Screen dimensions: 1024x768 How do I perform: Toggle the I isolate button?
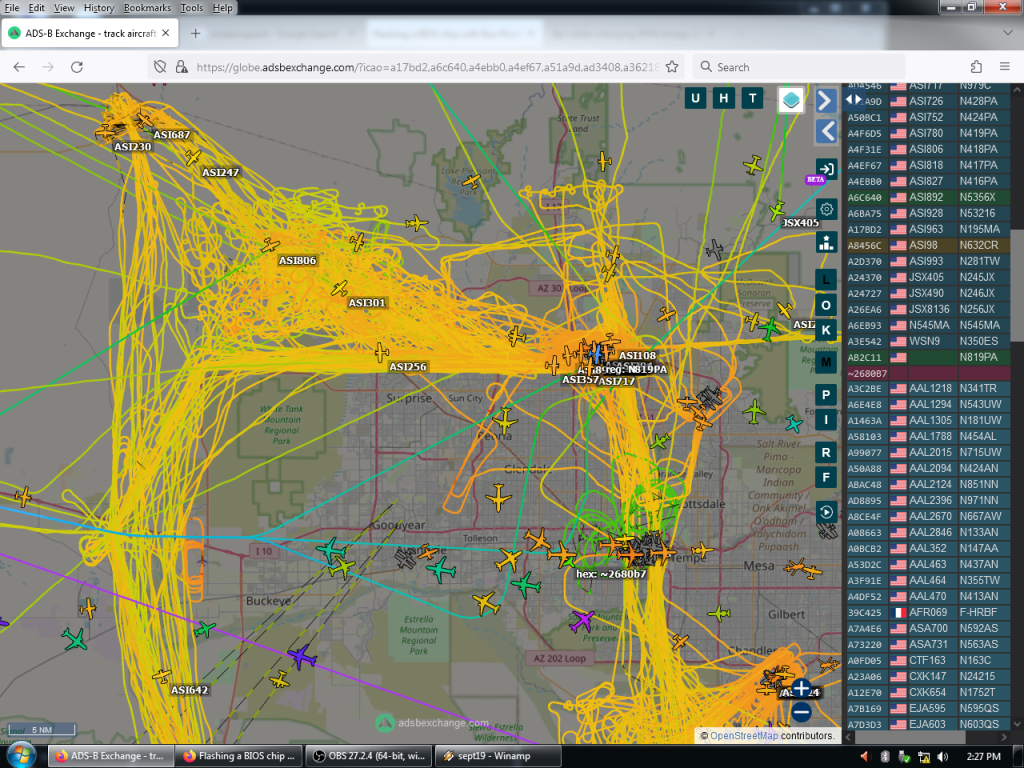[x=825, y=420]
